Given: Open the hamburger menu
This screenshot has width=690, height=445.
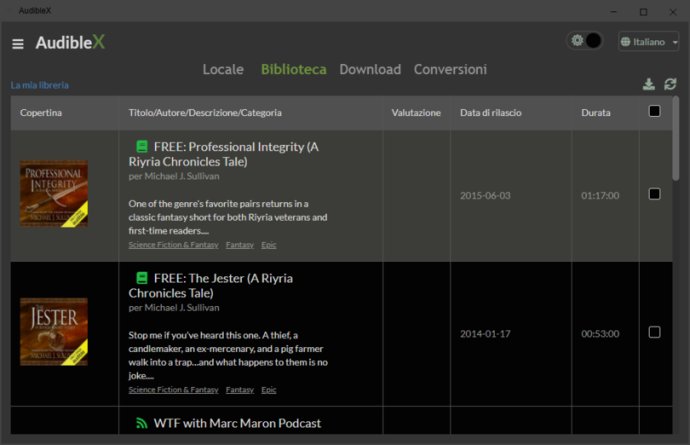Looking at the screenshot, I should 18,44.
